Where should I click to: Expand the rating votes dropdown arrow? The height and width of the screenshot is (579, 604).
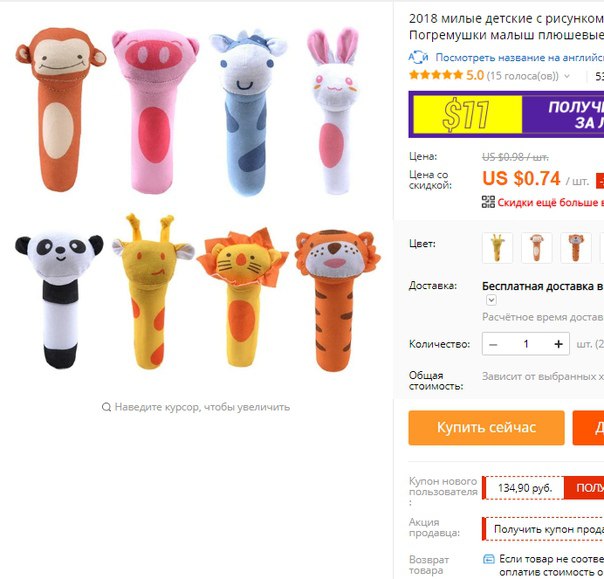tap(567, 76)
